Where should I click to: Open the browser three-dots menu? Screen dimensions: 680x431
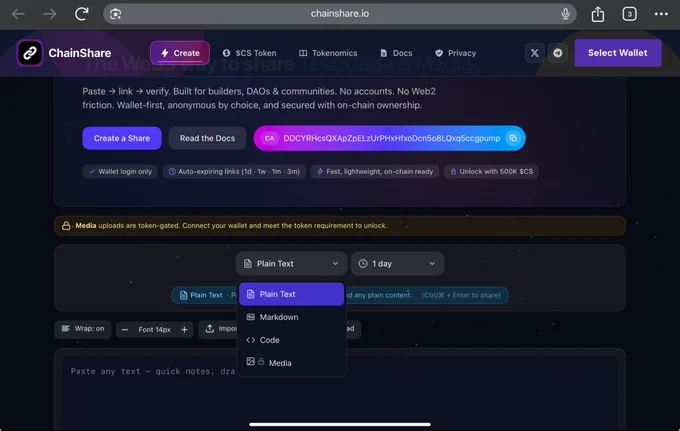click(x=661, y=14)
